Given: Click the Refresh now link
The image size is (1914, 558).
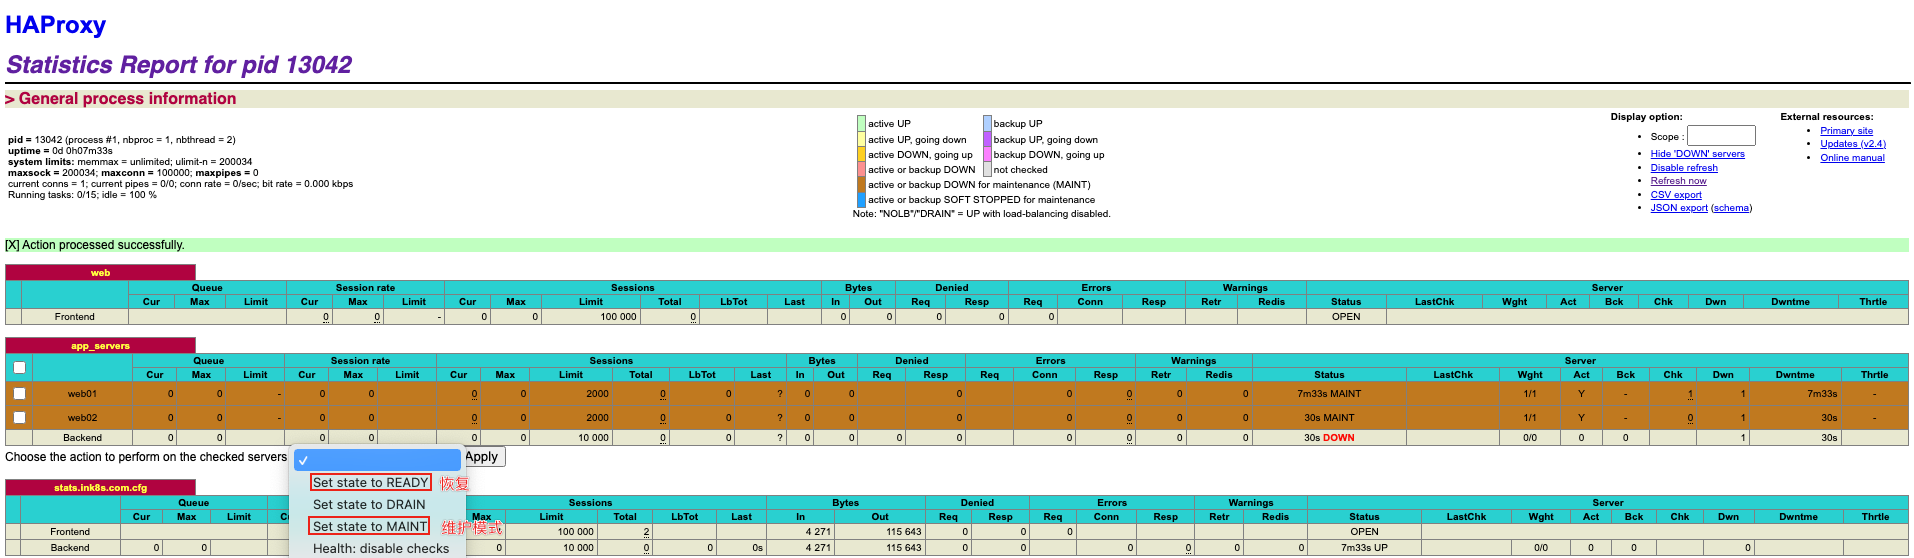Looking at the screenshot, I should tap(1678, 181).
